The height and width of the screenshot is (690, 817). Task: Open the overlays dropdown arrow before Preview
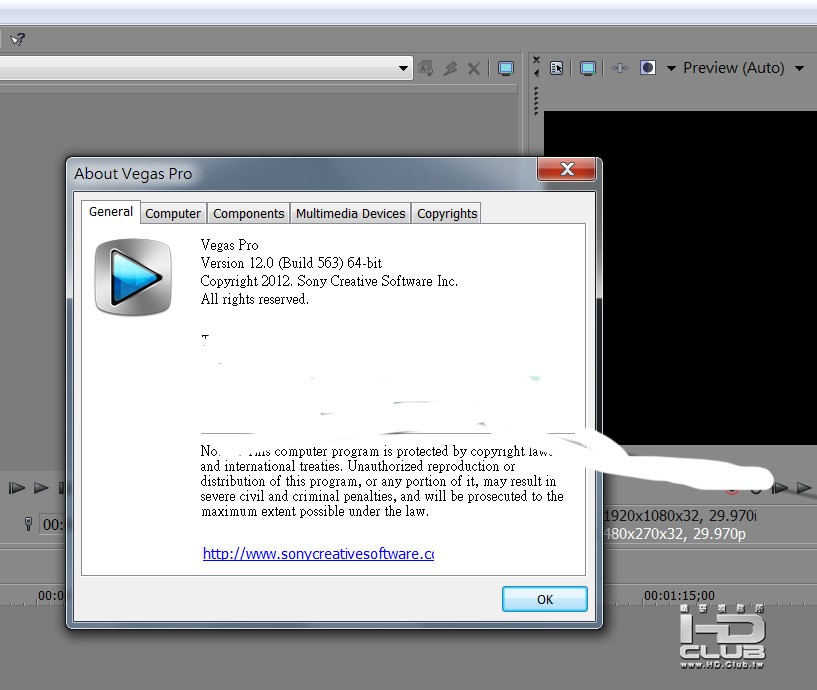pyautogui.click(x=671, y=68)
